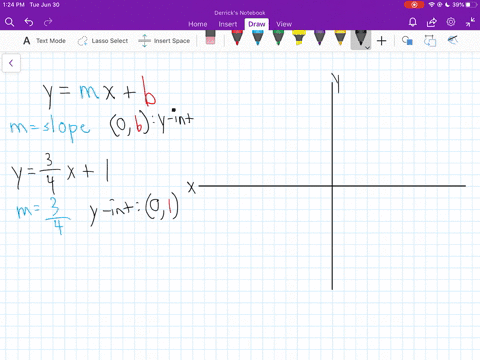Tap the battery status indicator
This screenshot has width=480, height=360.
(x=465, y=5)
